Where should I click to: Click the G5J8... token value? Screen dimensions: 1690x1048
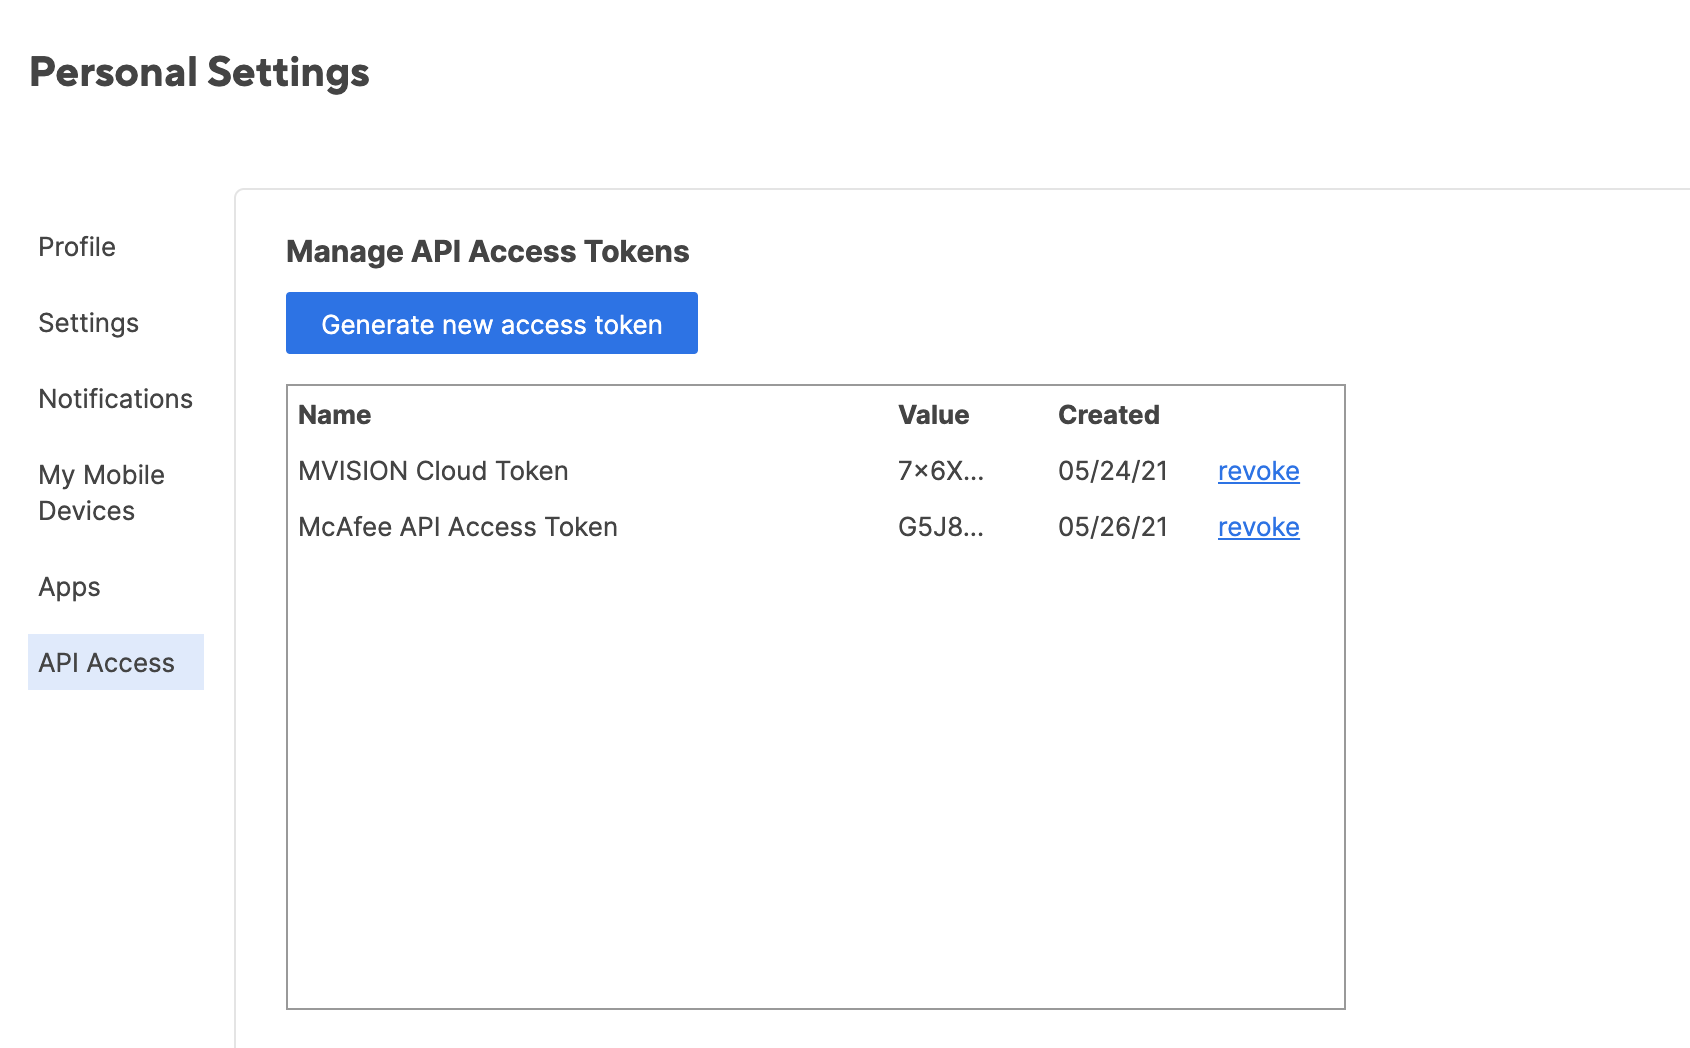tap(940, 527)
